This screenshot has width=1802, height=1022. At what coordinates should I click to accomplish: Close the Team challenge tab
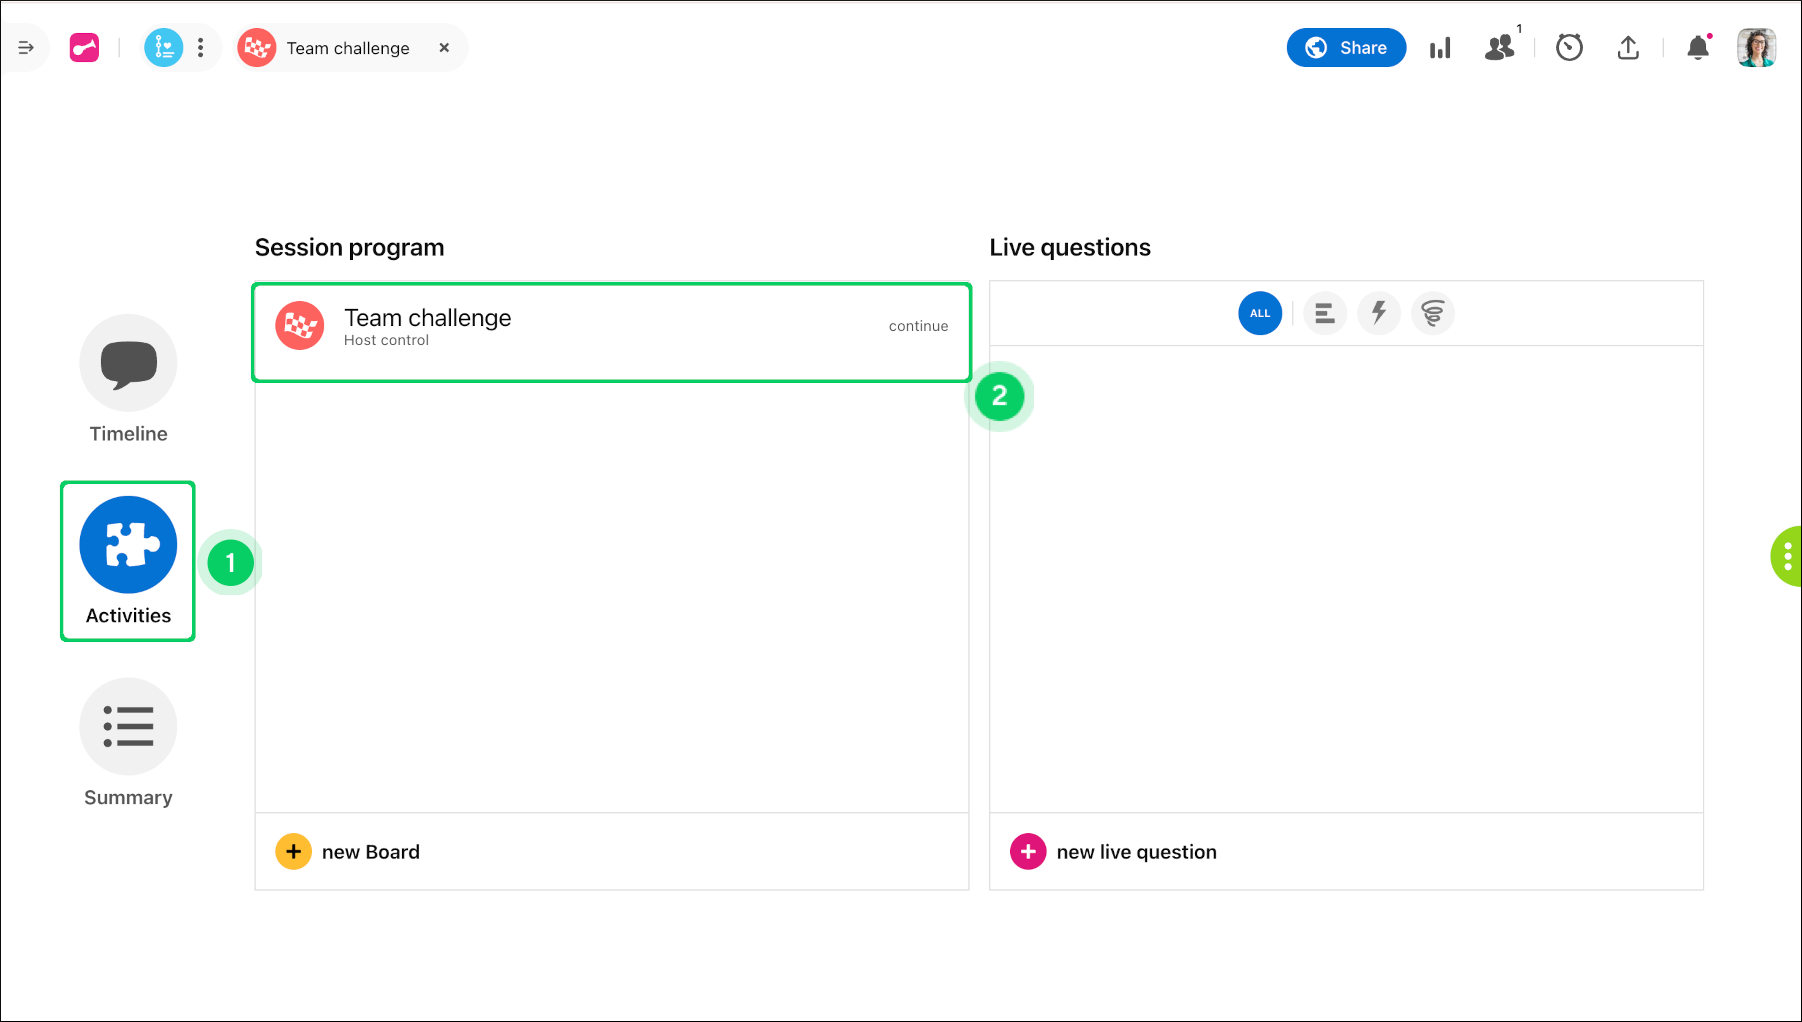(444, 48)
